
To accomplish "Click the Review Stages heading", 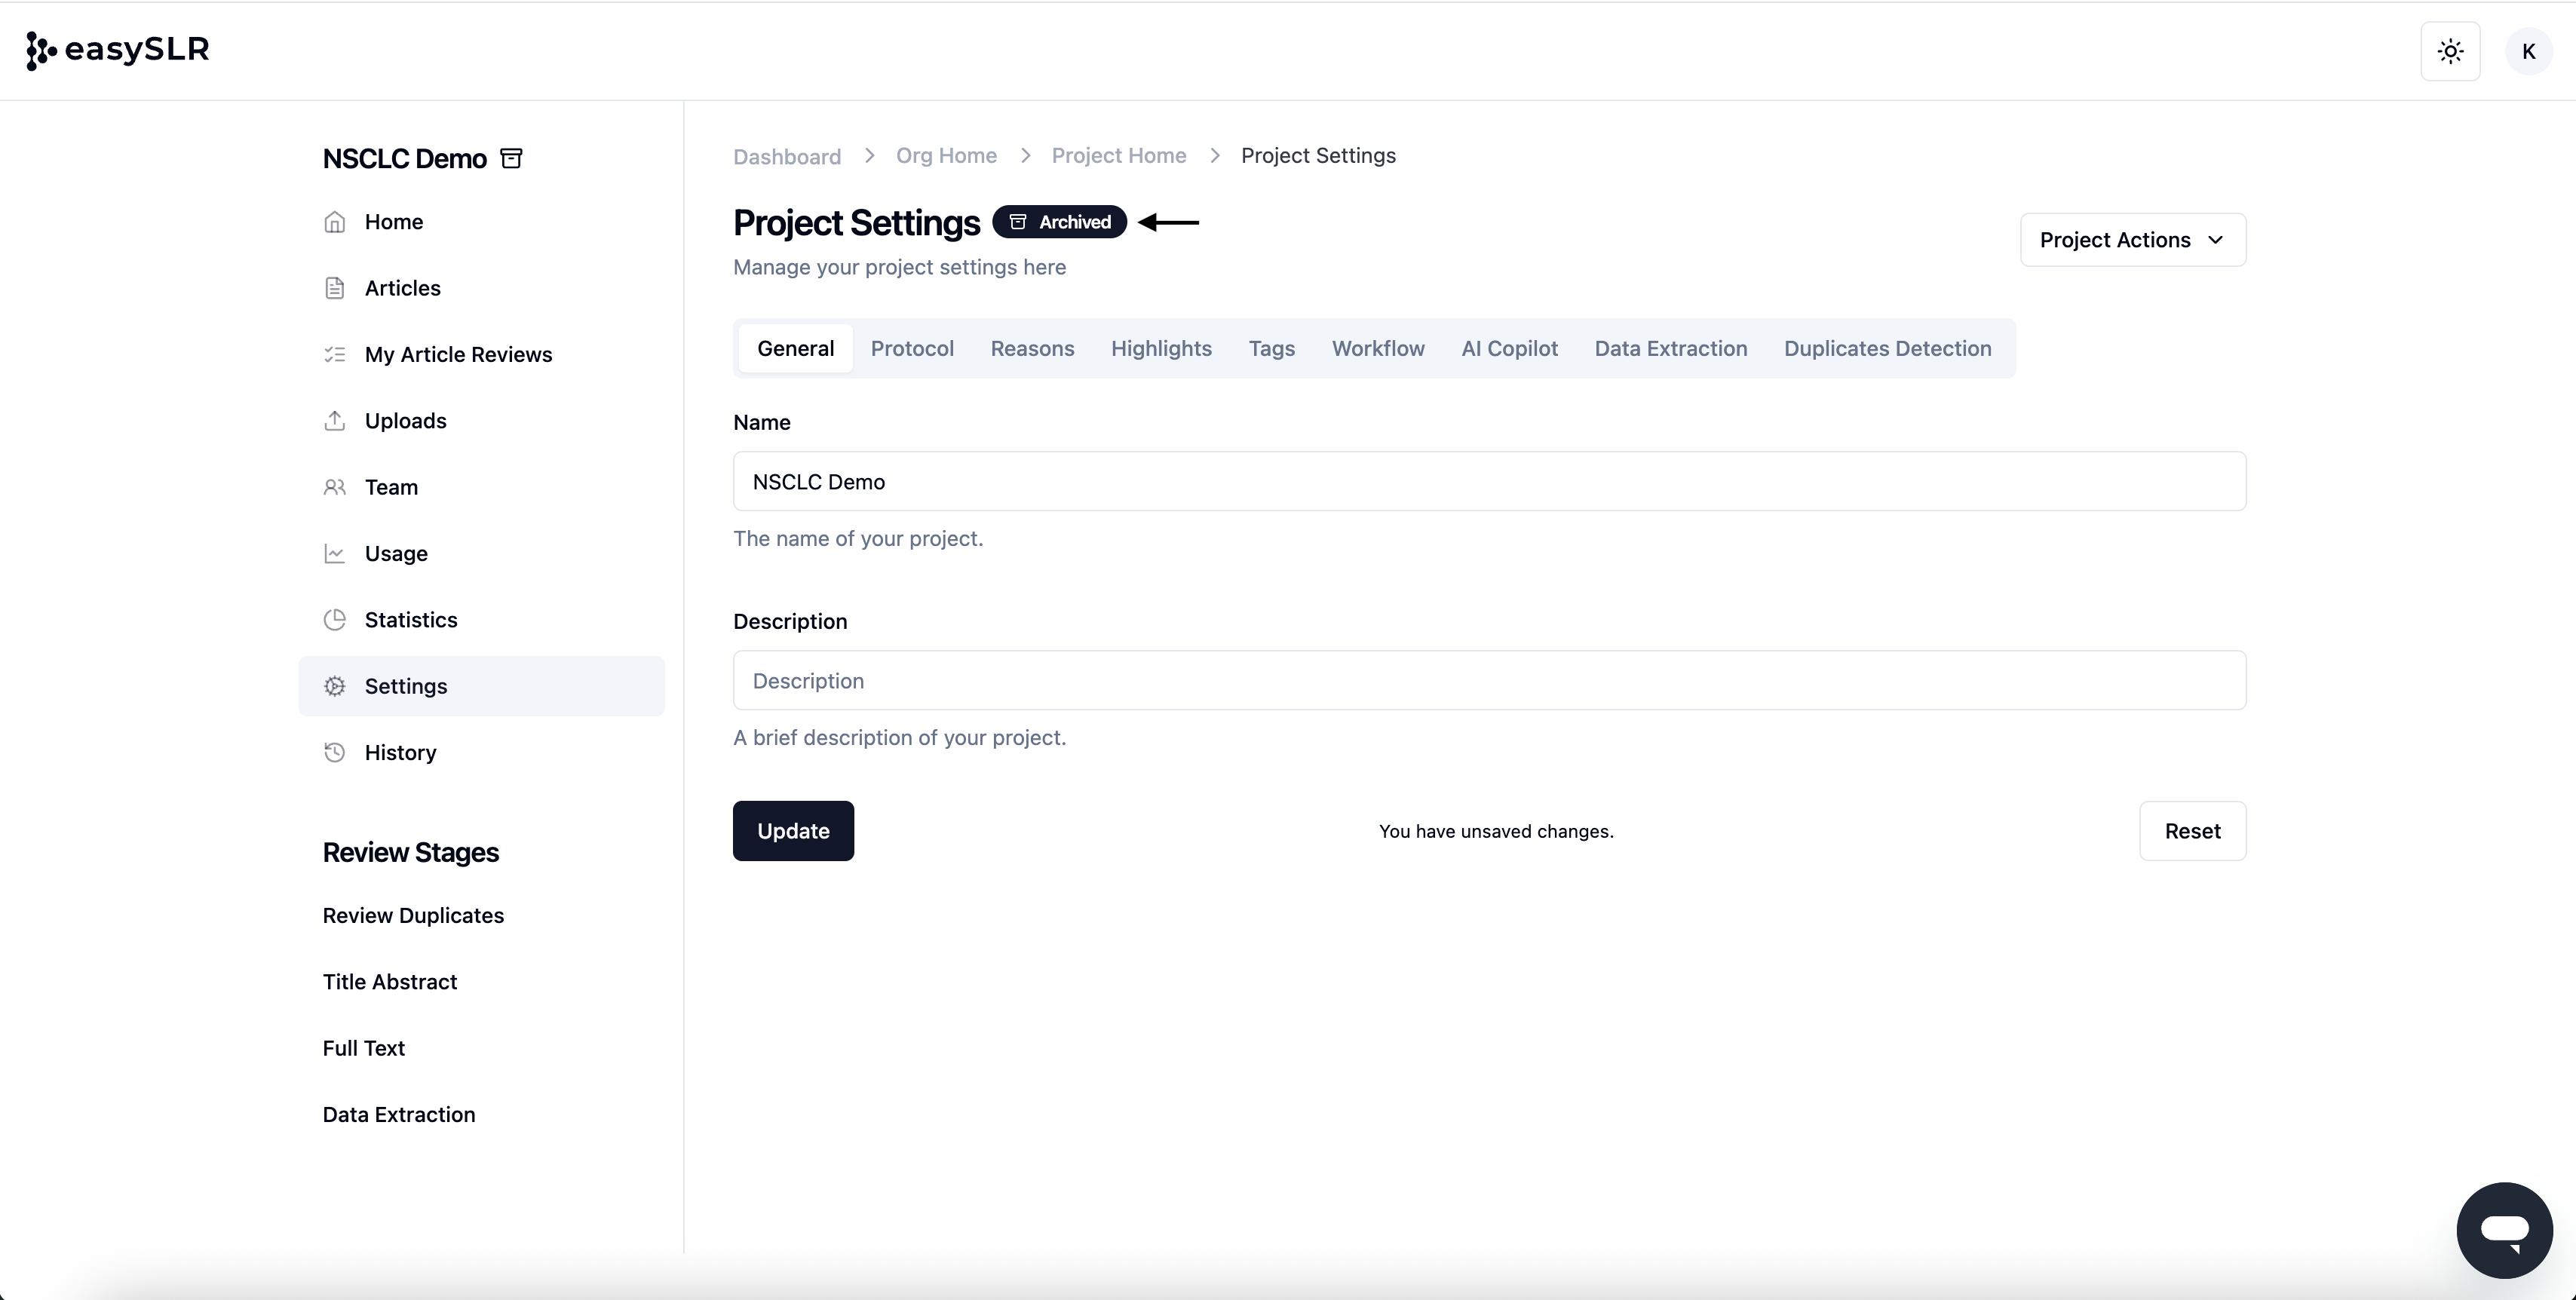I will click(x=410, y=852).
